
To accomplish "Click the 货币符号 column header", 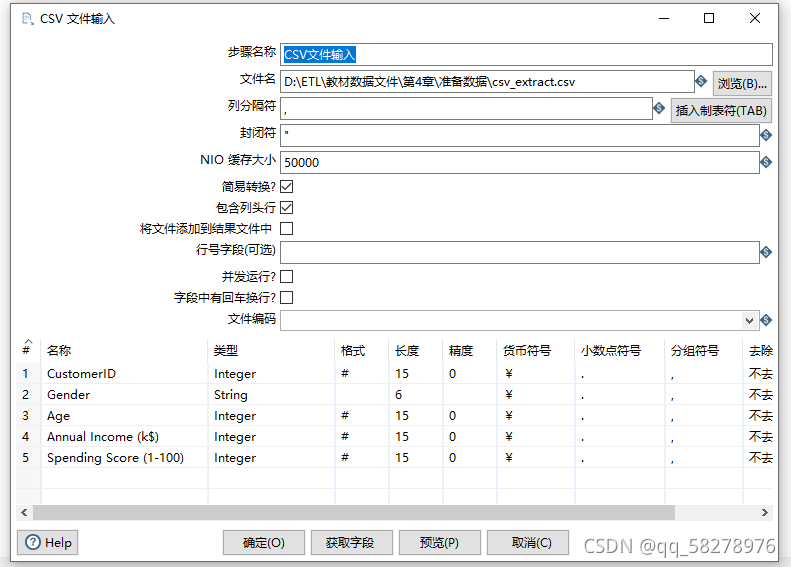I will tap(536, 350).
